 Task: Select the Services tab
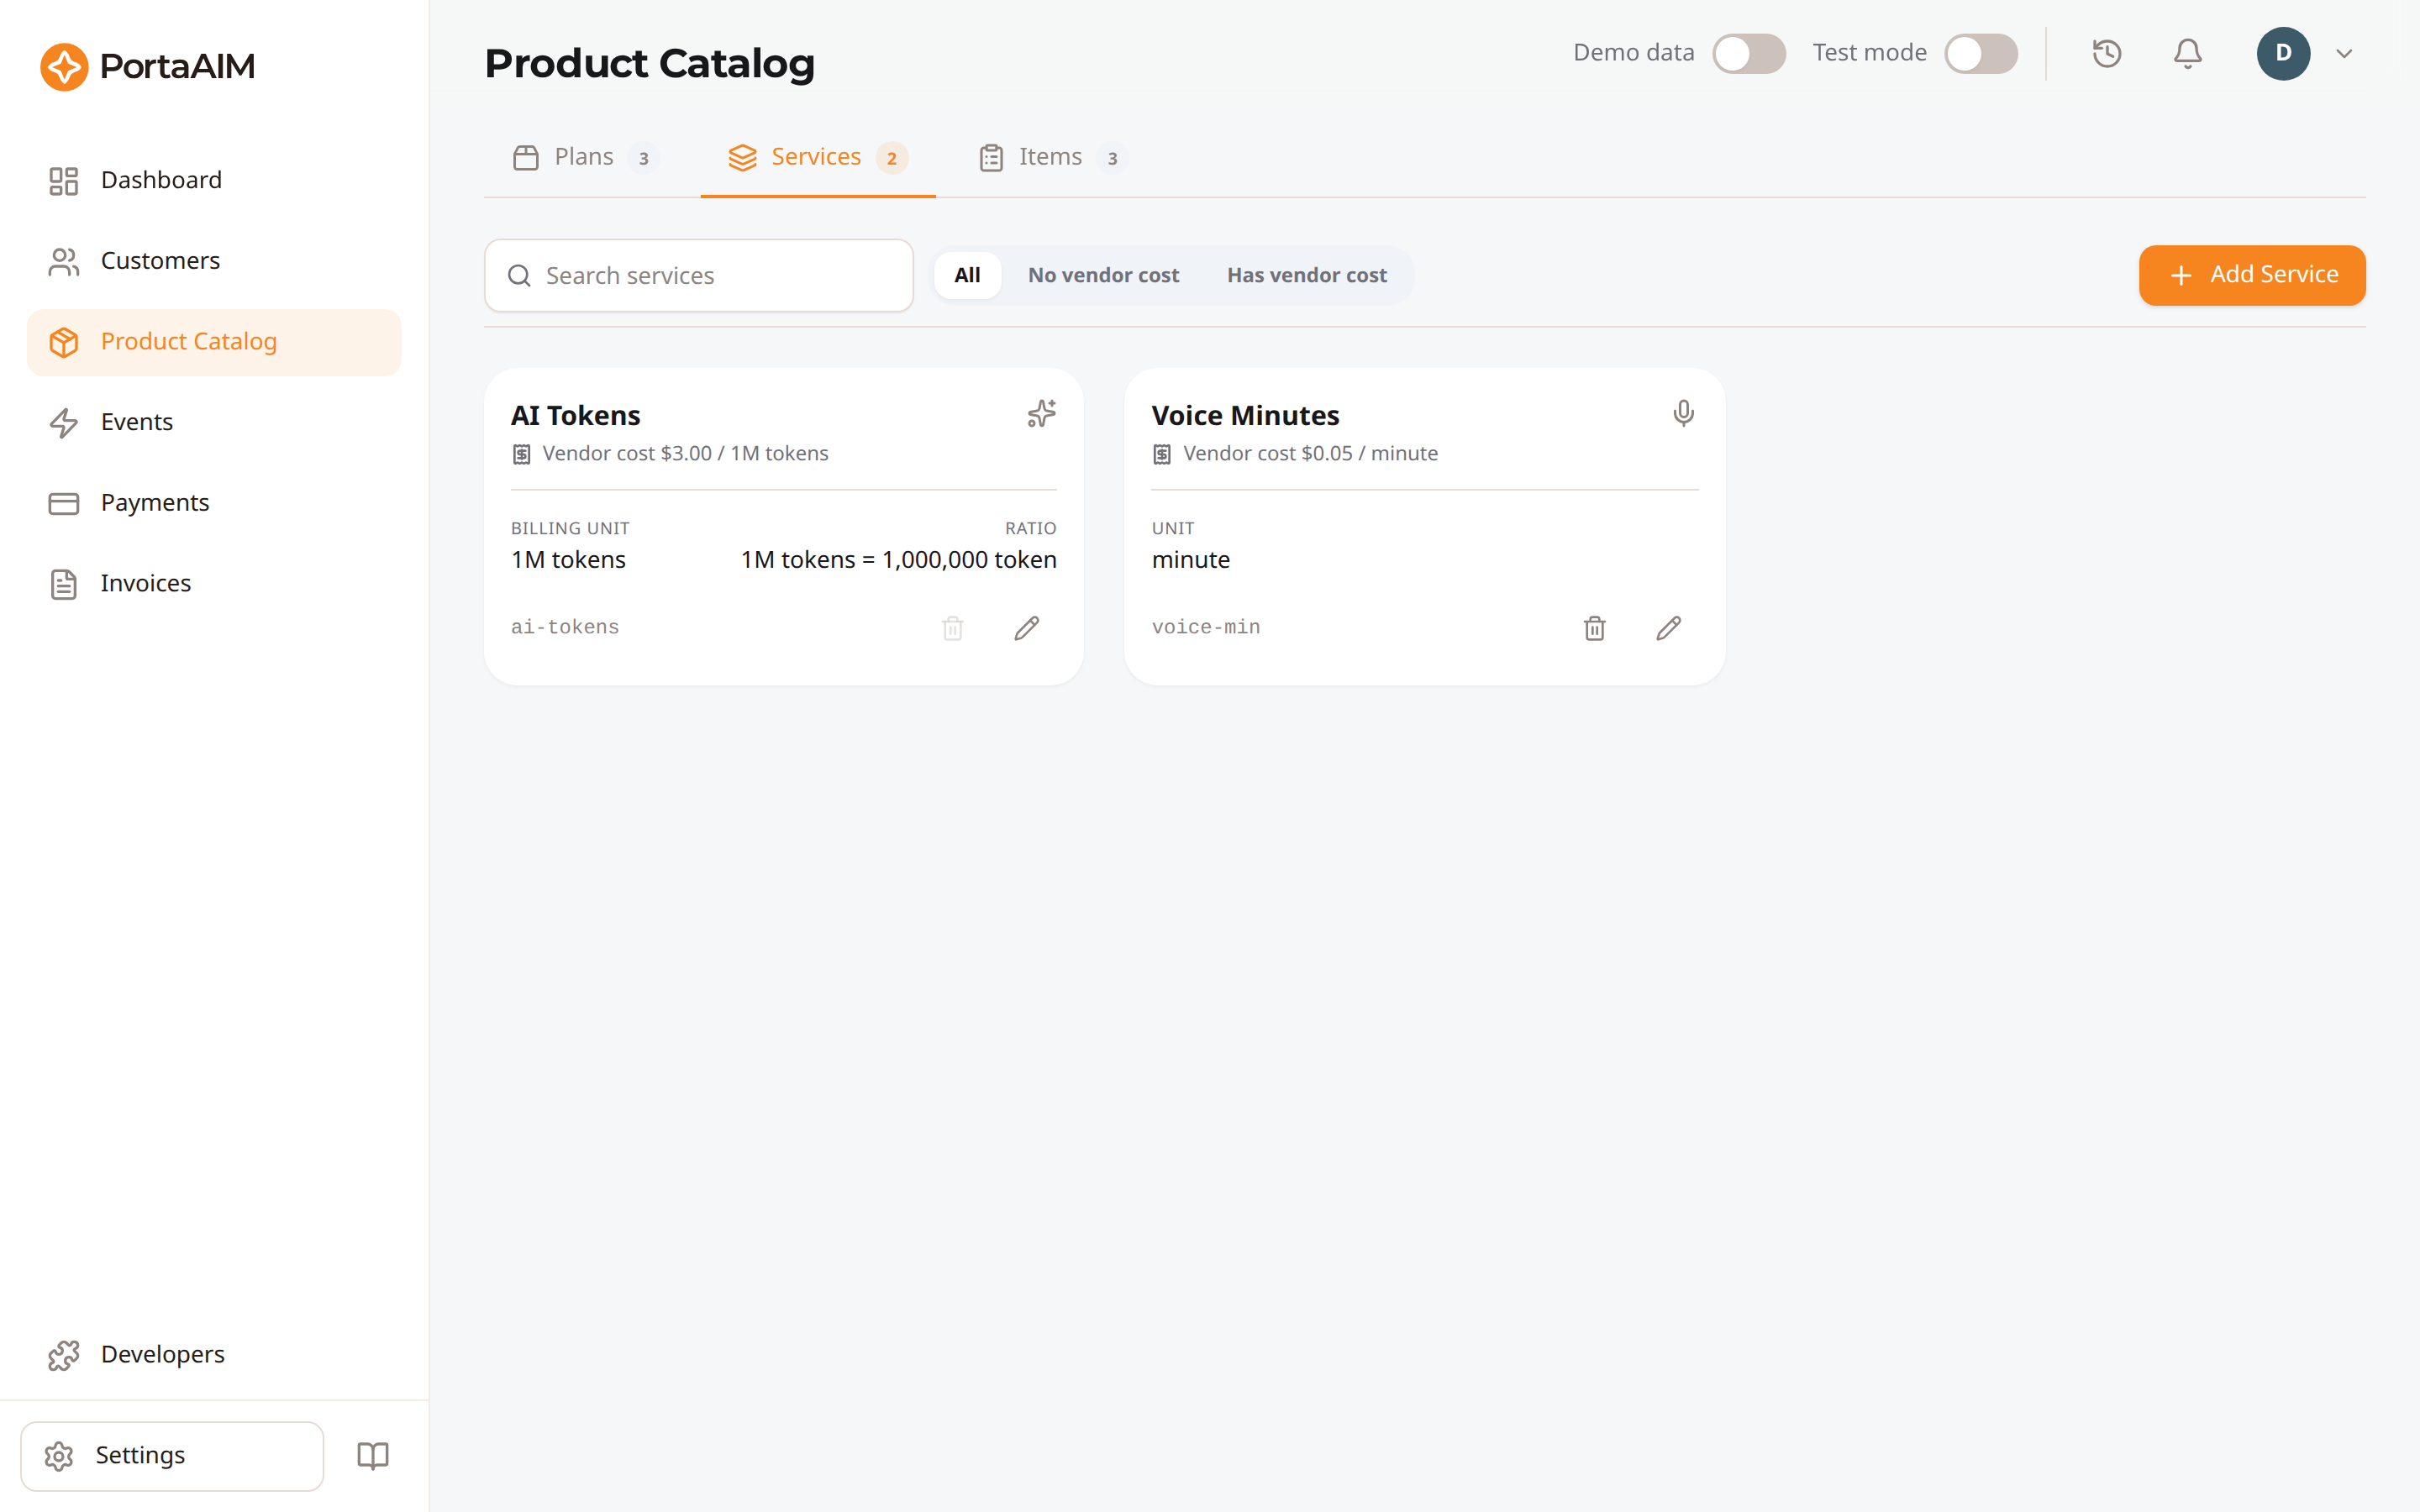(818, 157)
